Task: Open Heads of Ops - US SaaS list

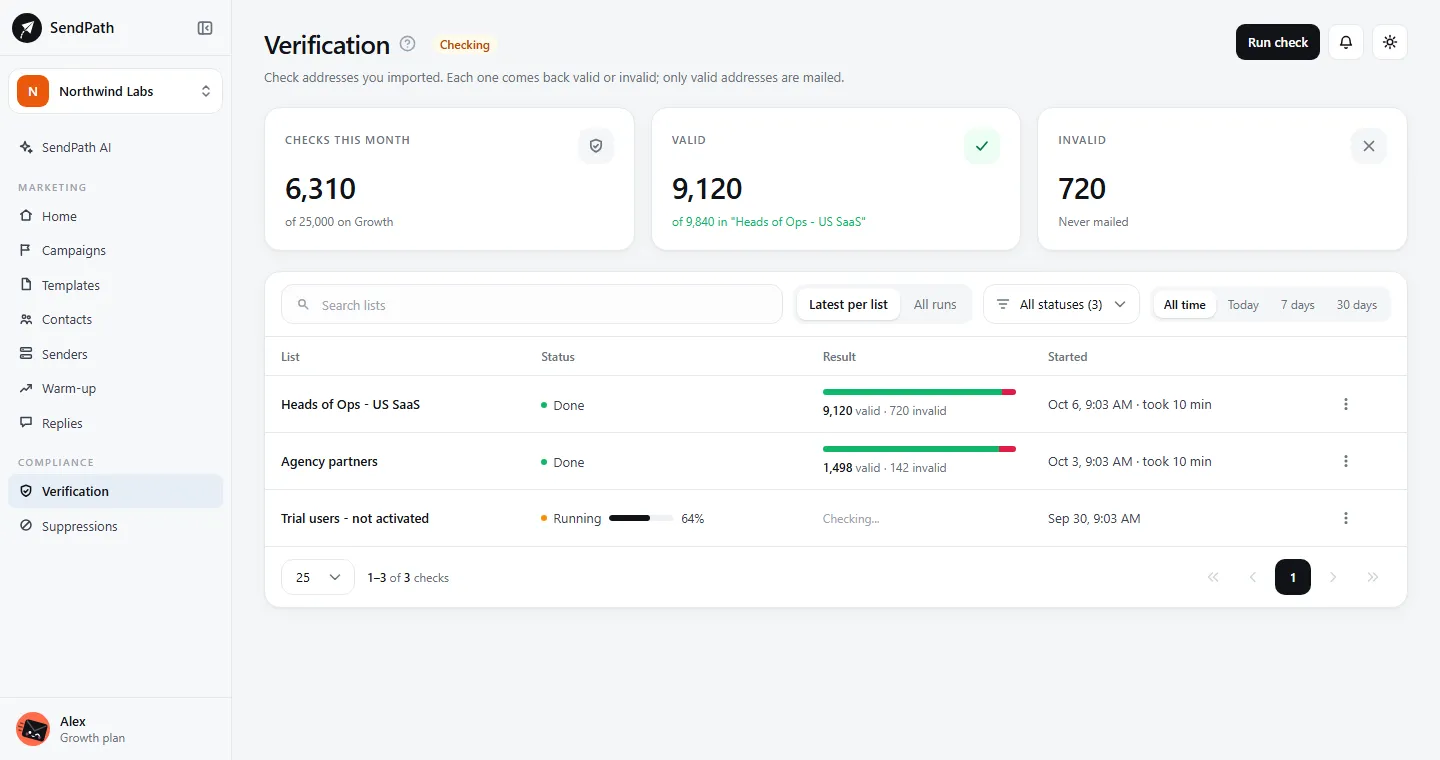Action: pos(351,404)
